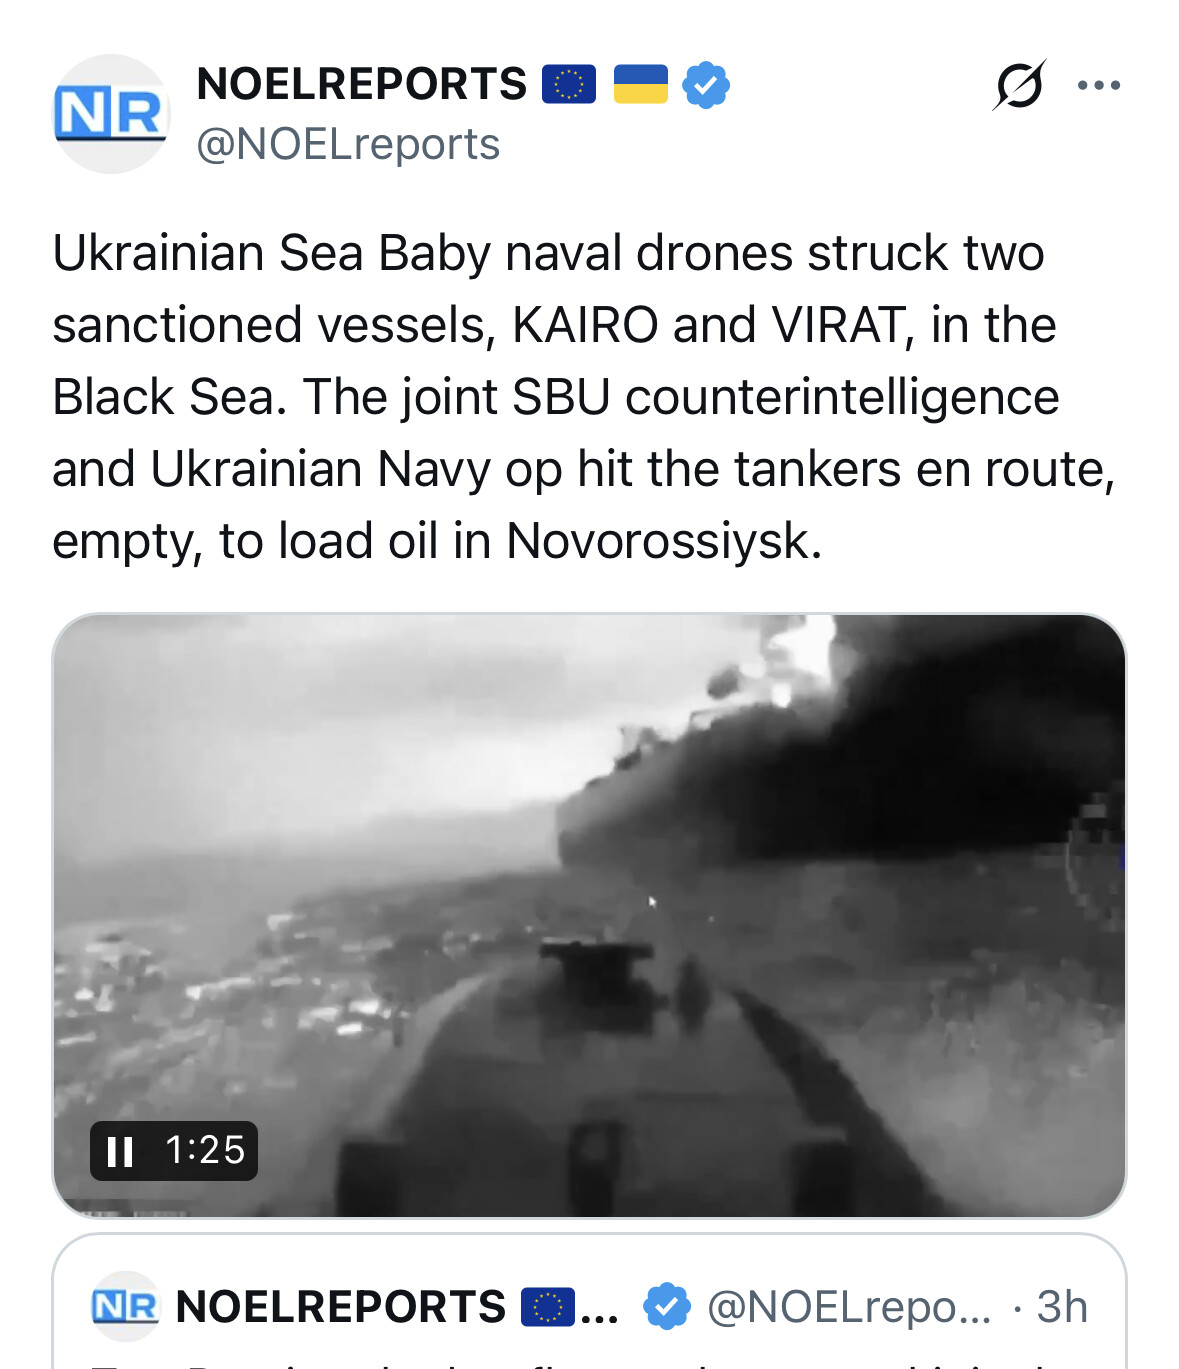
Task: Tap the quoted post's verified badge
Action: tap(666, 1307)
